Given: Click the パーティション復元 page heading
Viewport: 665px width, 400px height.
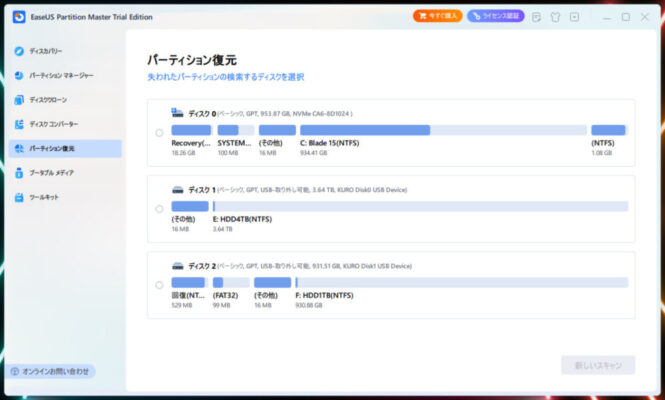Looking at the screenshot, I should point(192,60).
